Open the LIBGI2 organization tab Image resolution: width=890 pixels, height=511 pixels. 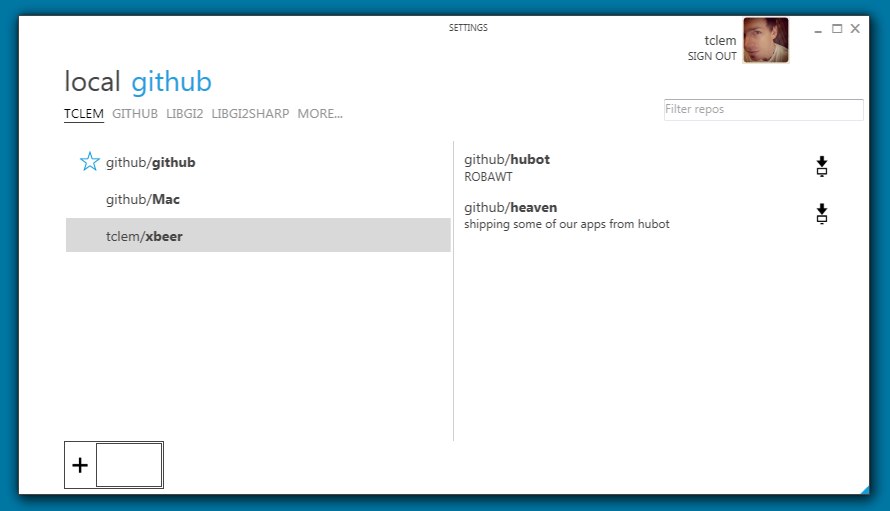185,114
